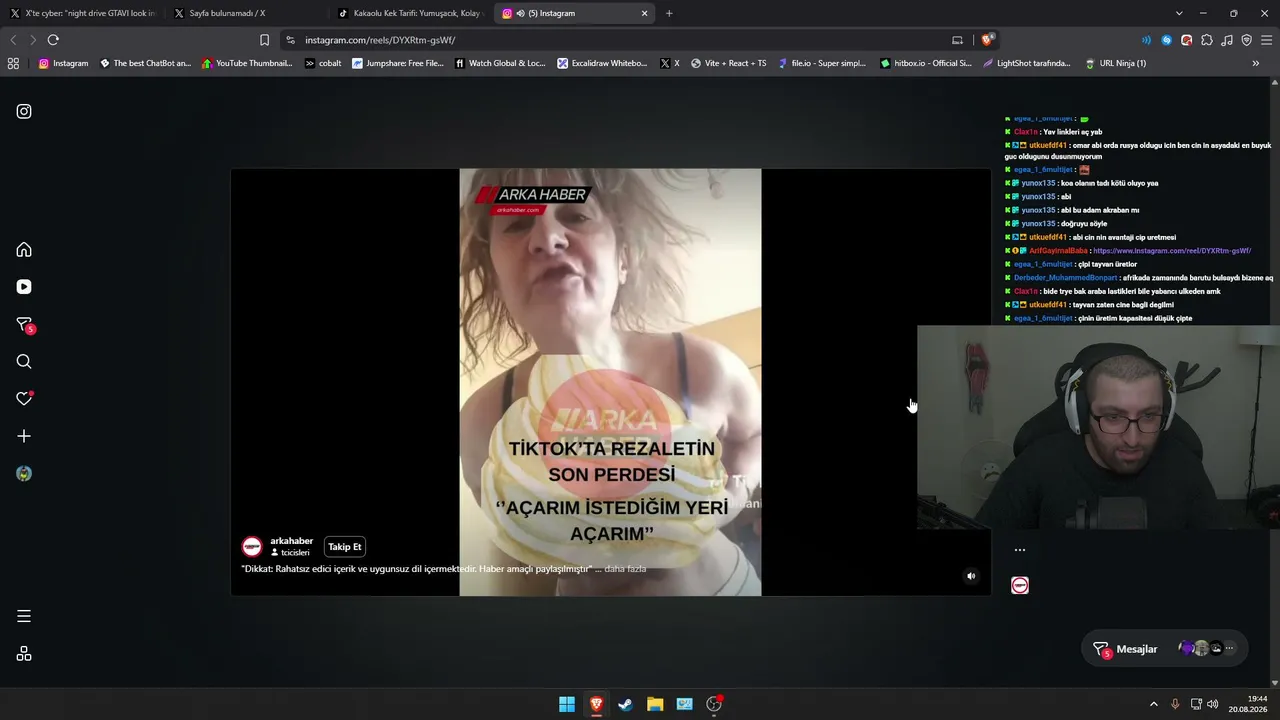The image size is (1280, 720).
Task: Follow arkahaber with Takip Et button
Action: [345, 547]
